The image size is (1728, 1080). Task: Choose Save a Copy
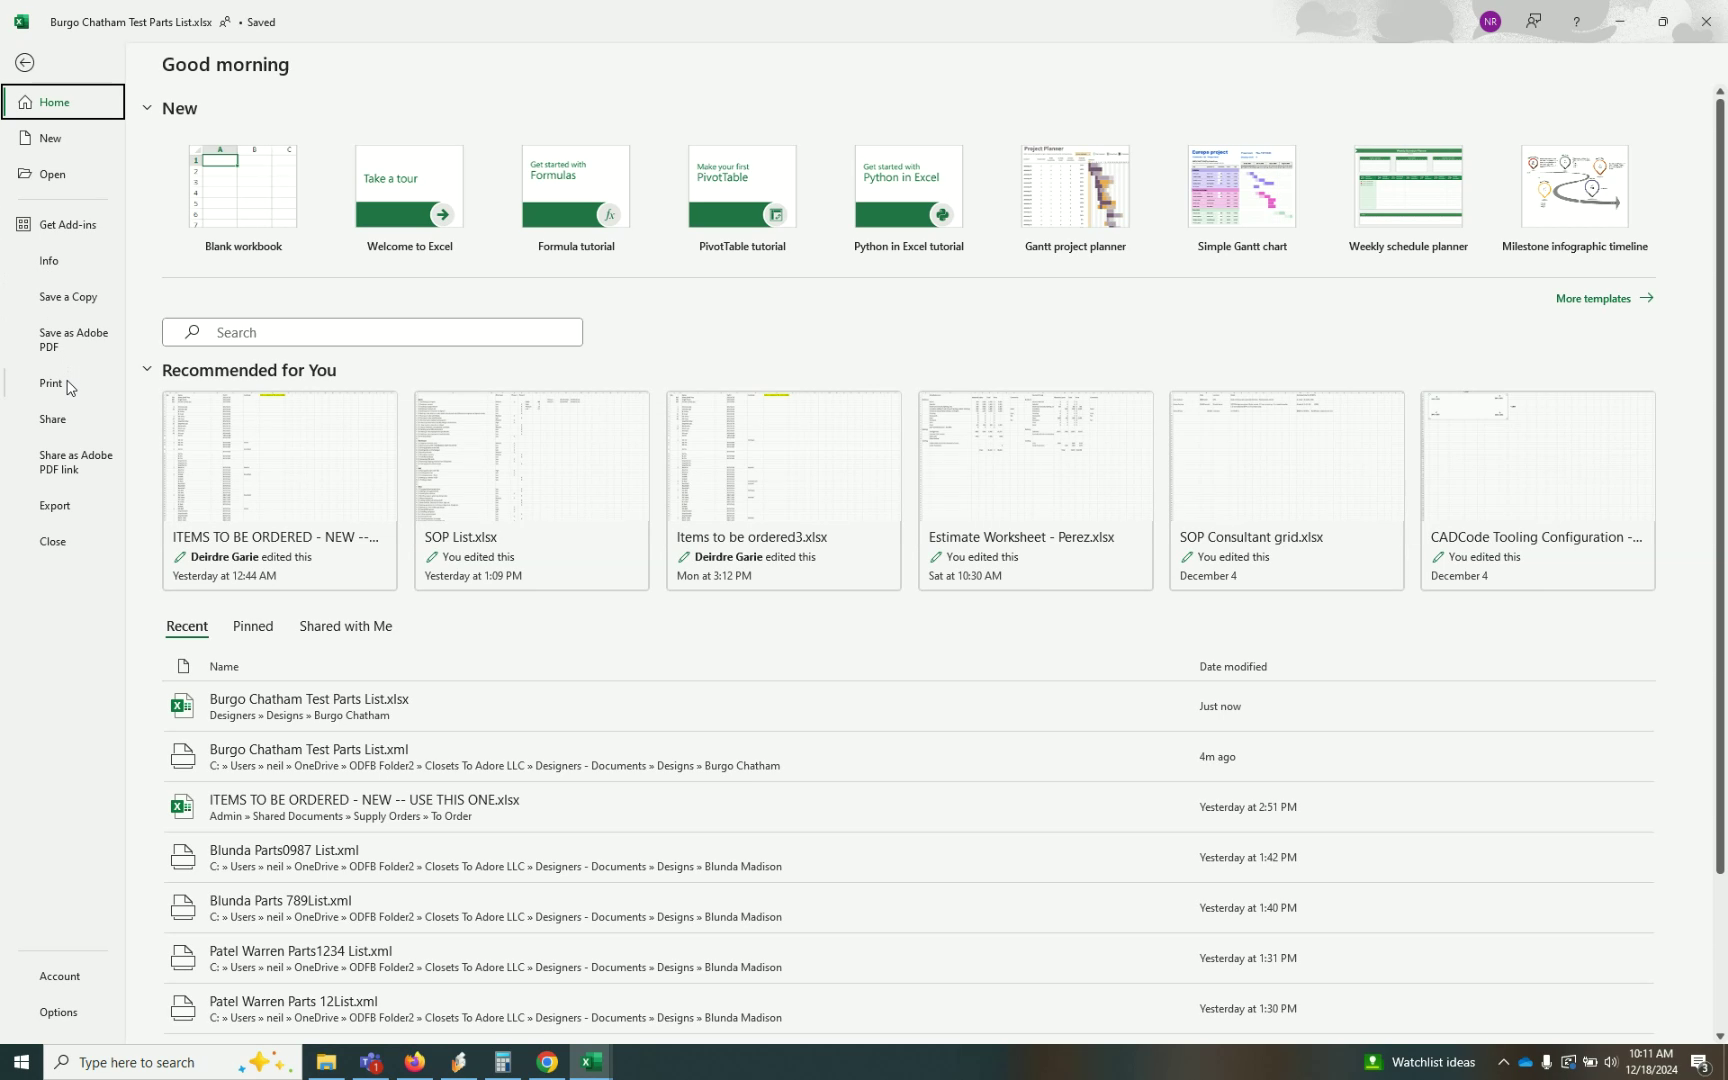pyautogui.click(x=63, y=297)
